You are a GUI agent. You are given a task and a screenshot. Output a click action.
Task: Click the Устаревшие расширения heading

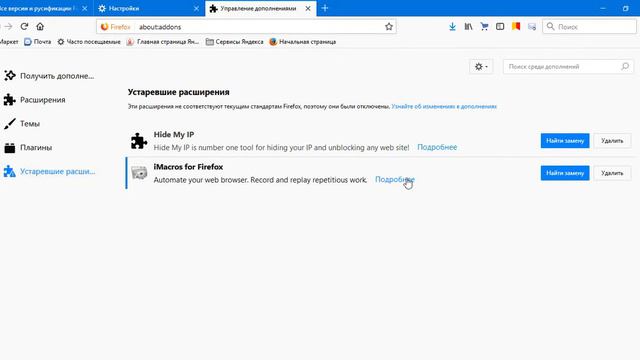click(x=178, y=92)
